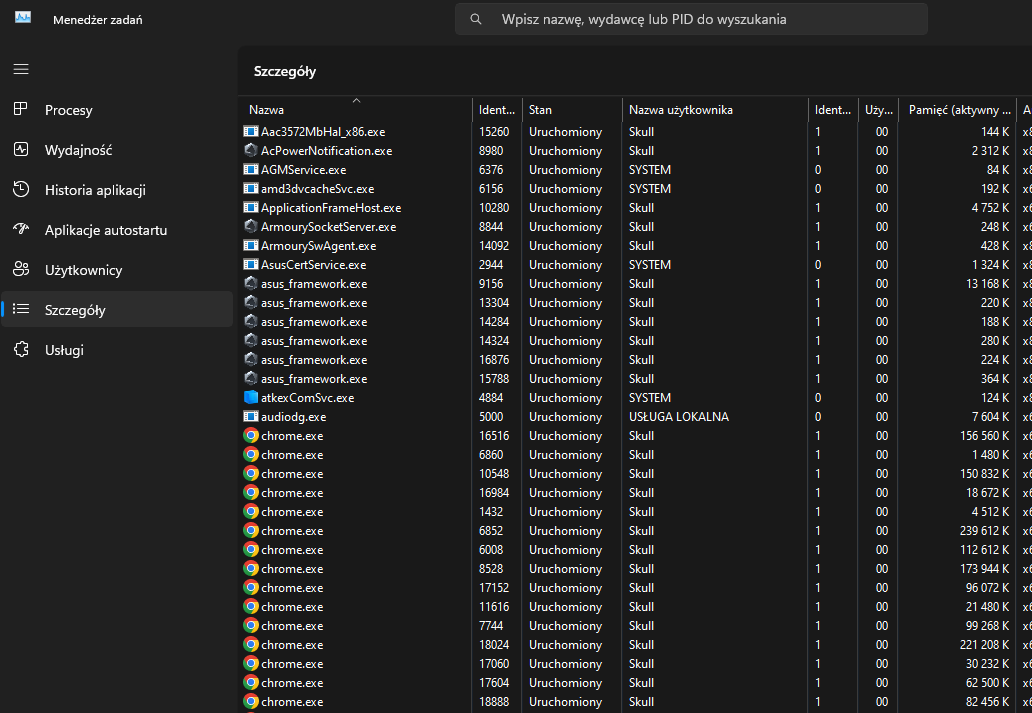Sort by the Stan column header

tap(572, 110)
